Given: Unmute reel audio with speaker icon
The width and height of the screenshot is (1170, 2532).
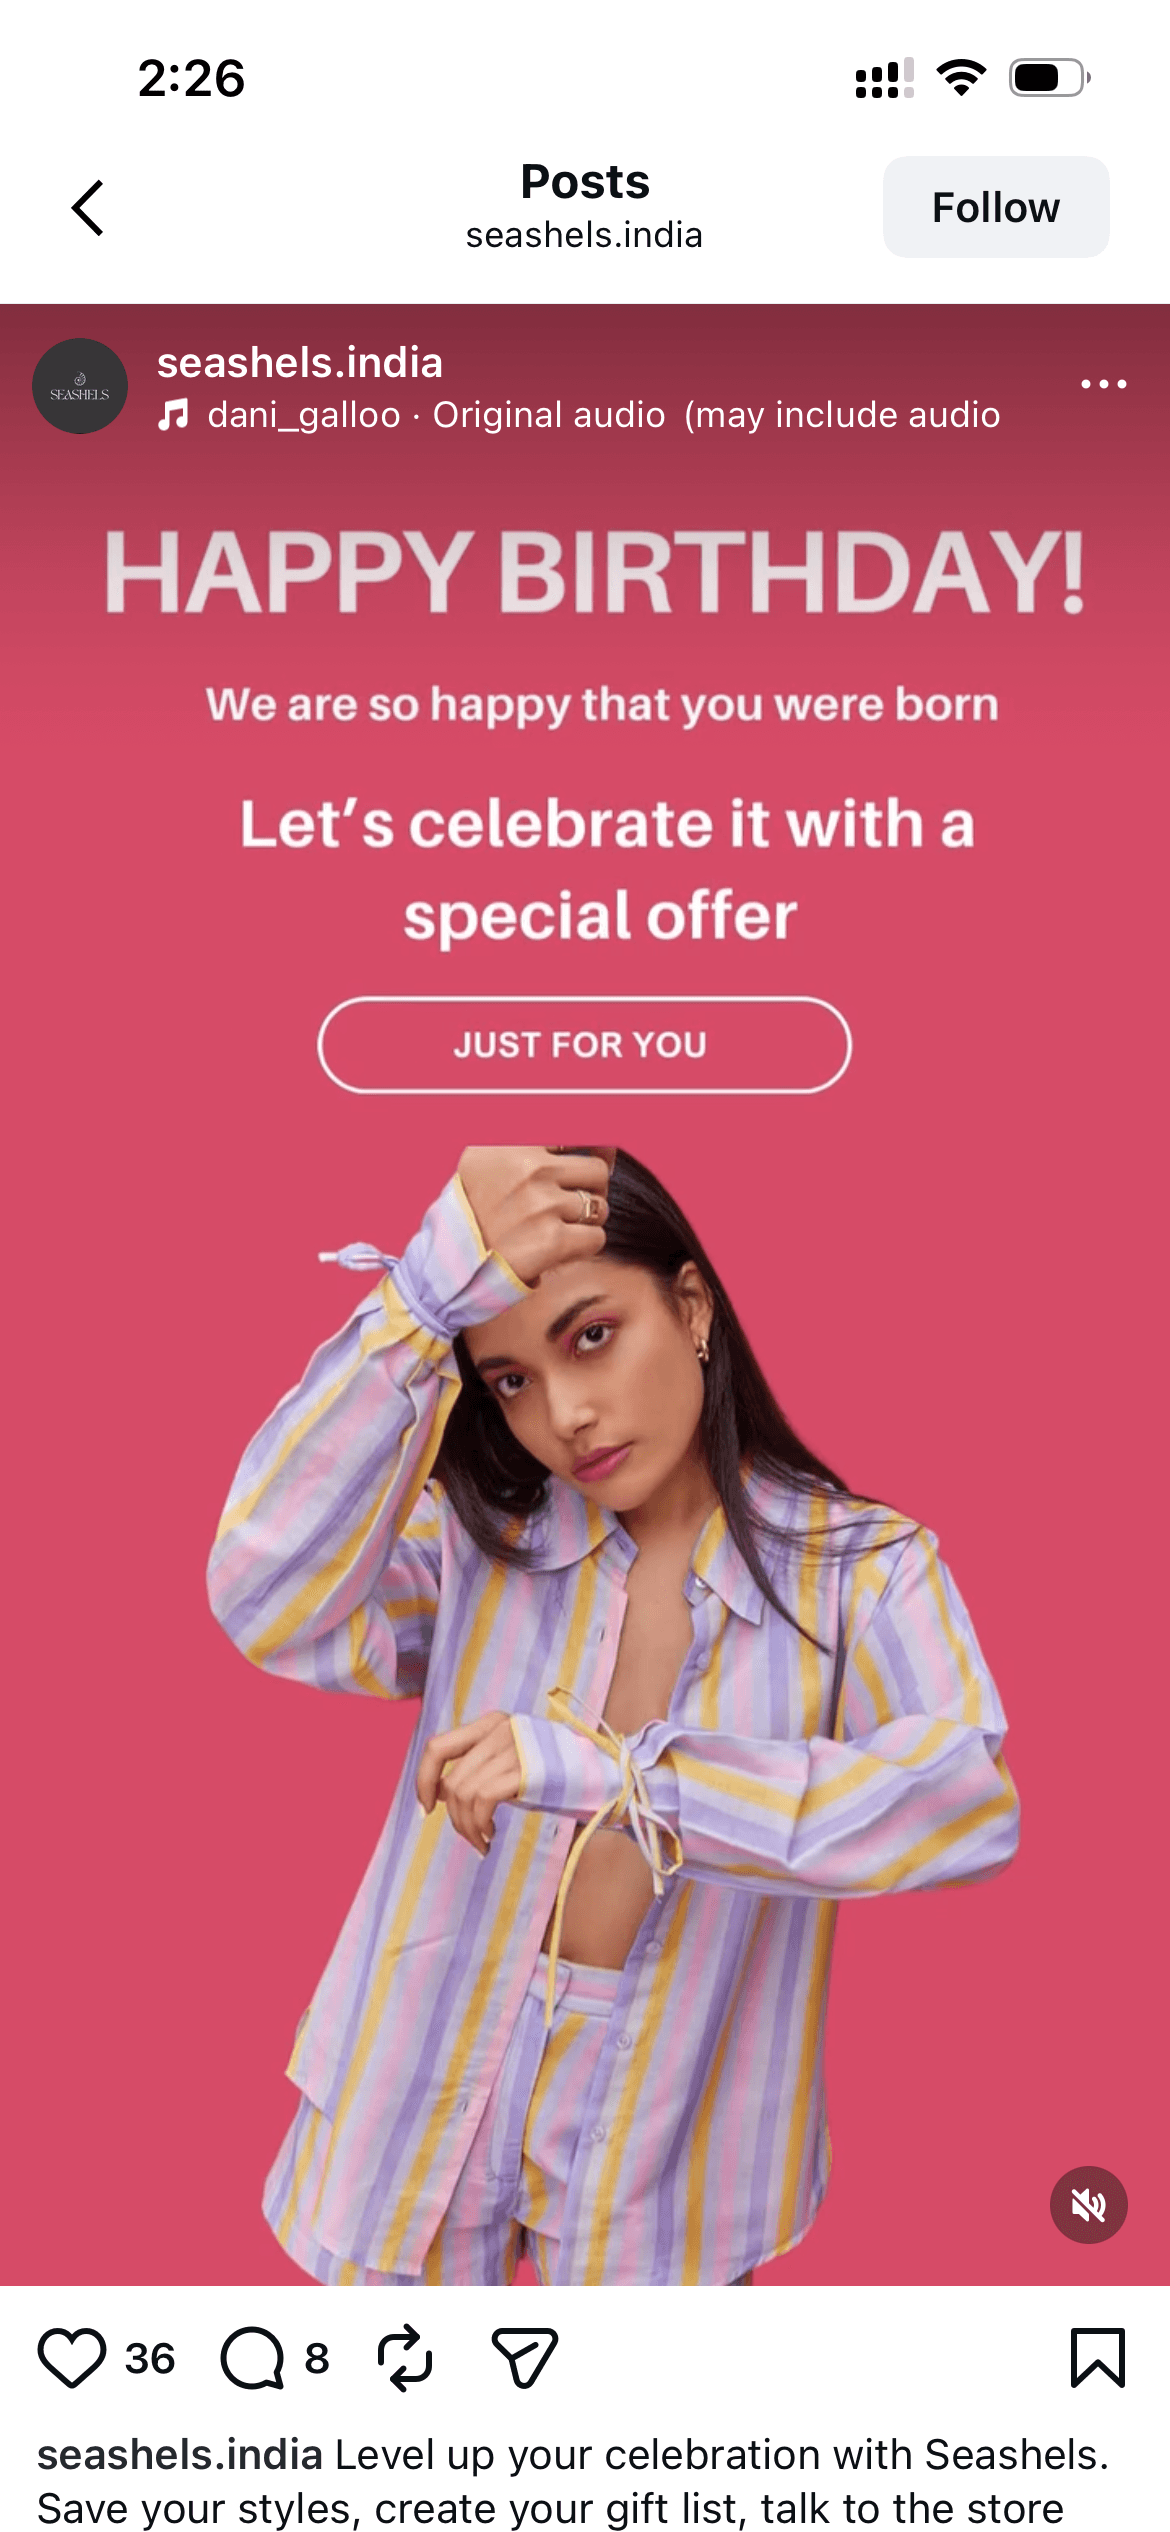Looking at the screenshot, I should point(1089,2205).
